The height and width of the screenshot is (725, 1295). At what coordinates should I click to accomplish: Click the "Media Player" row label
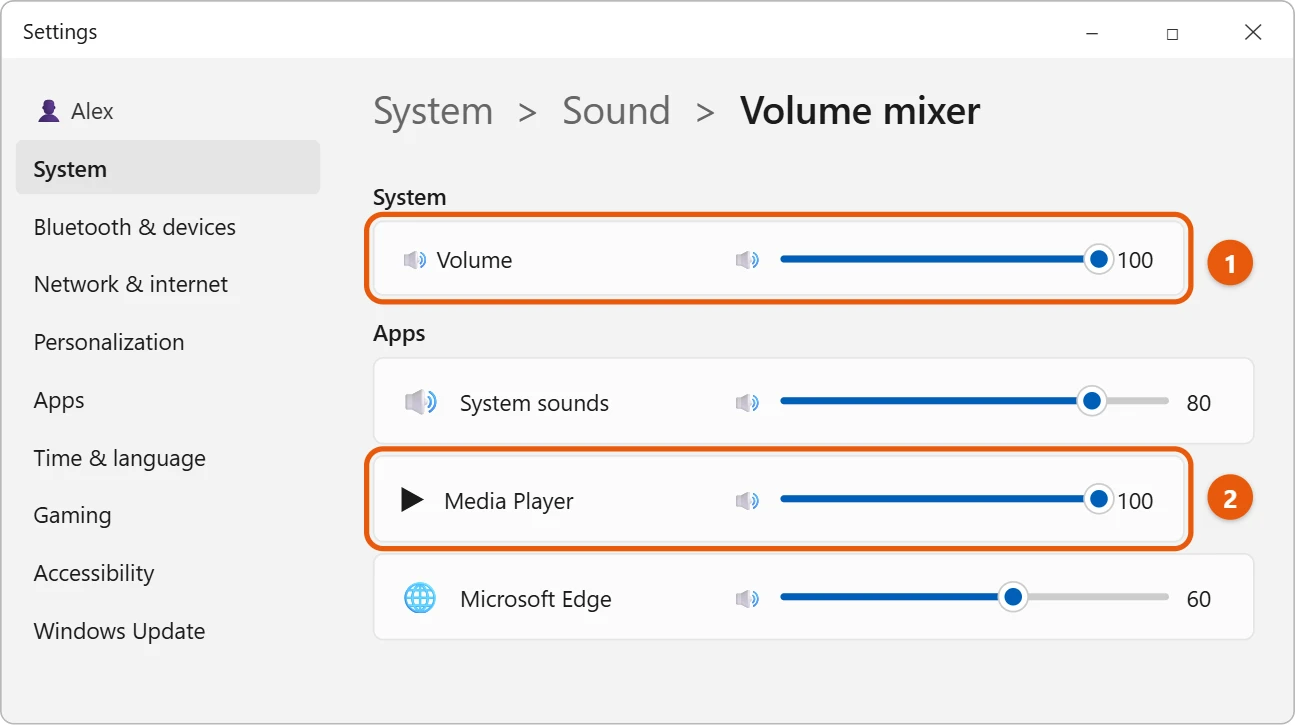(509, 501)
